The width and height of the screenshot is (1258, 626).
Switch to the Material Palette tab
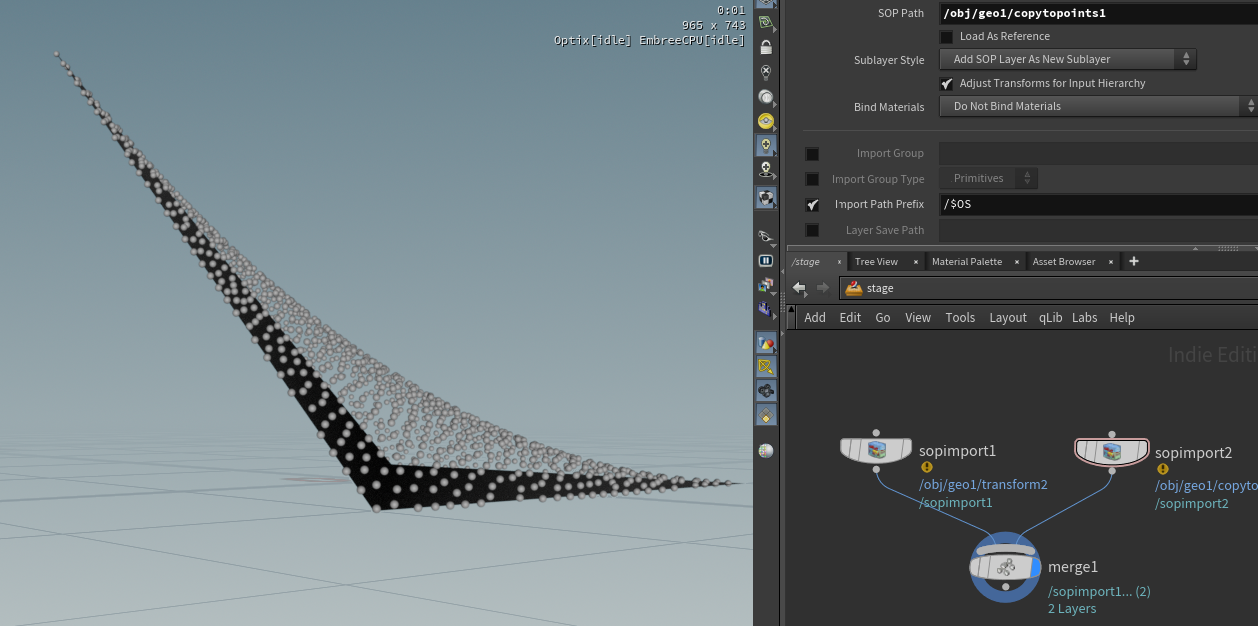pos(966,262)
